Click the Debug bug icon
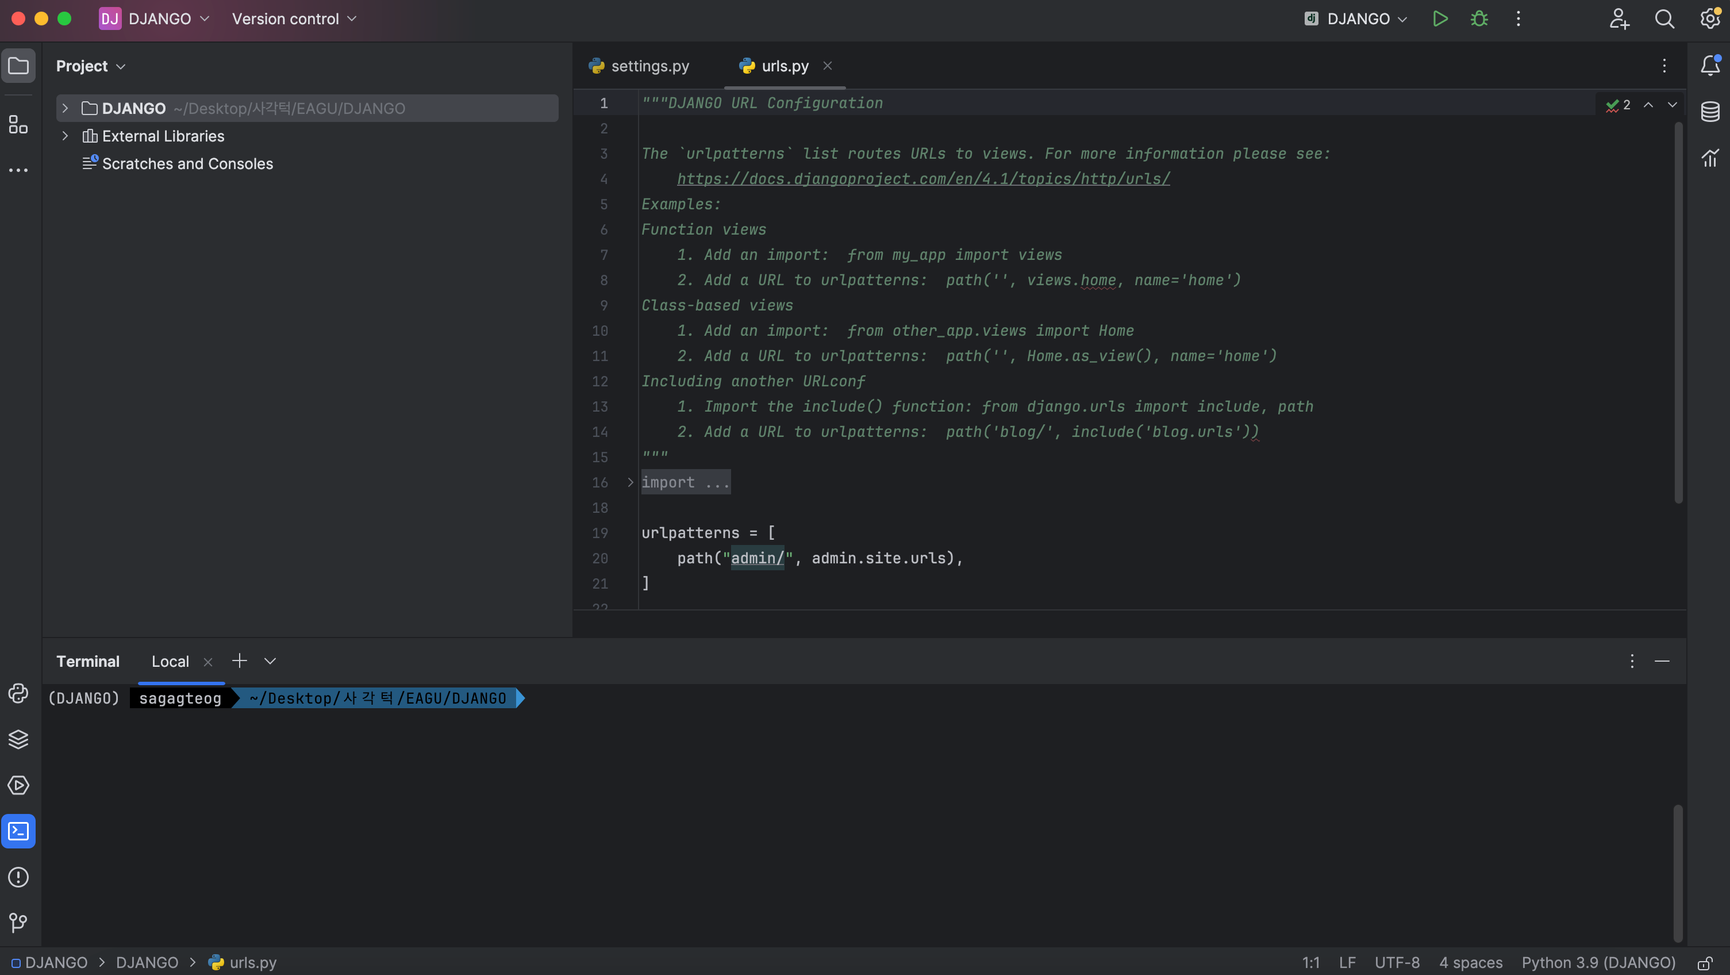Image resolution: width=1730 pixels, height=975 pixels. tap(1479, 19)
